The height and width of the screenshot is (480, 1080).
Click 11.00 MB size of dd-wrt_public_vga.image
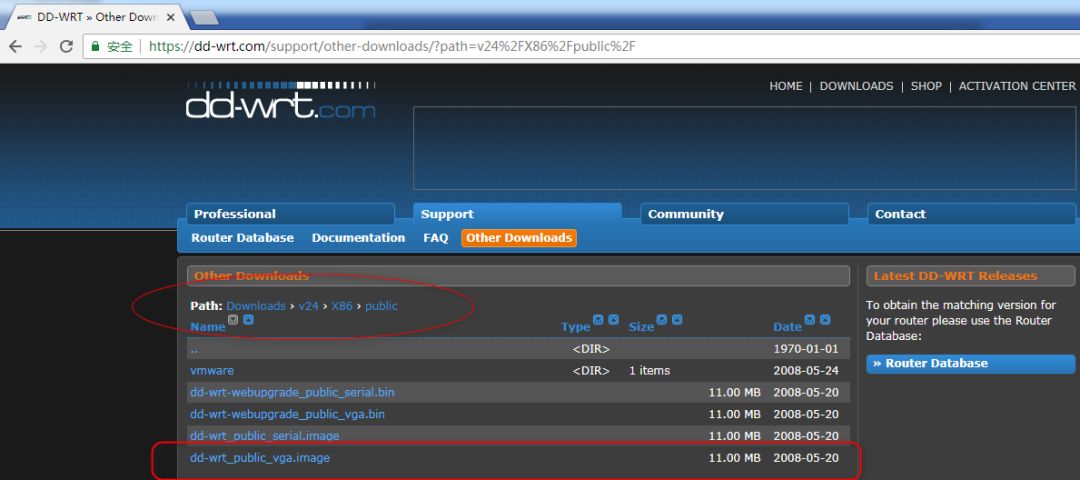tap(734, 457)
